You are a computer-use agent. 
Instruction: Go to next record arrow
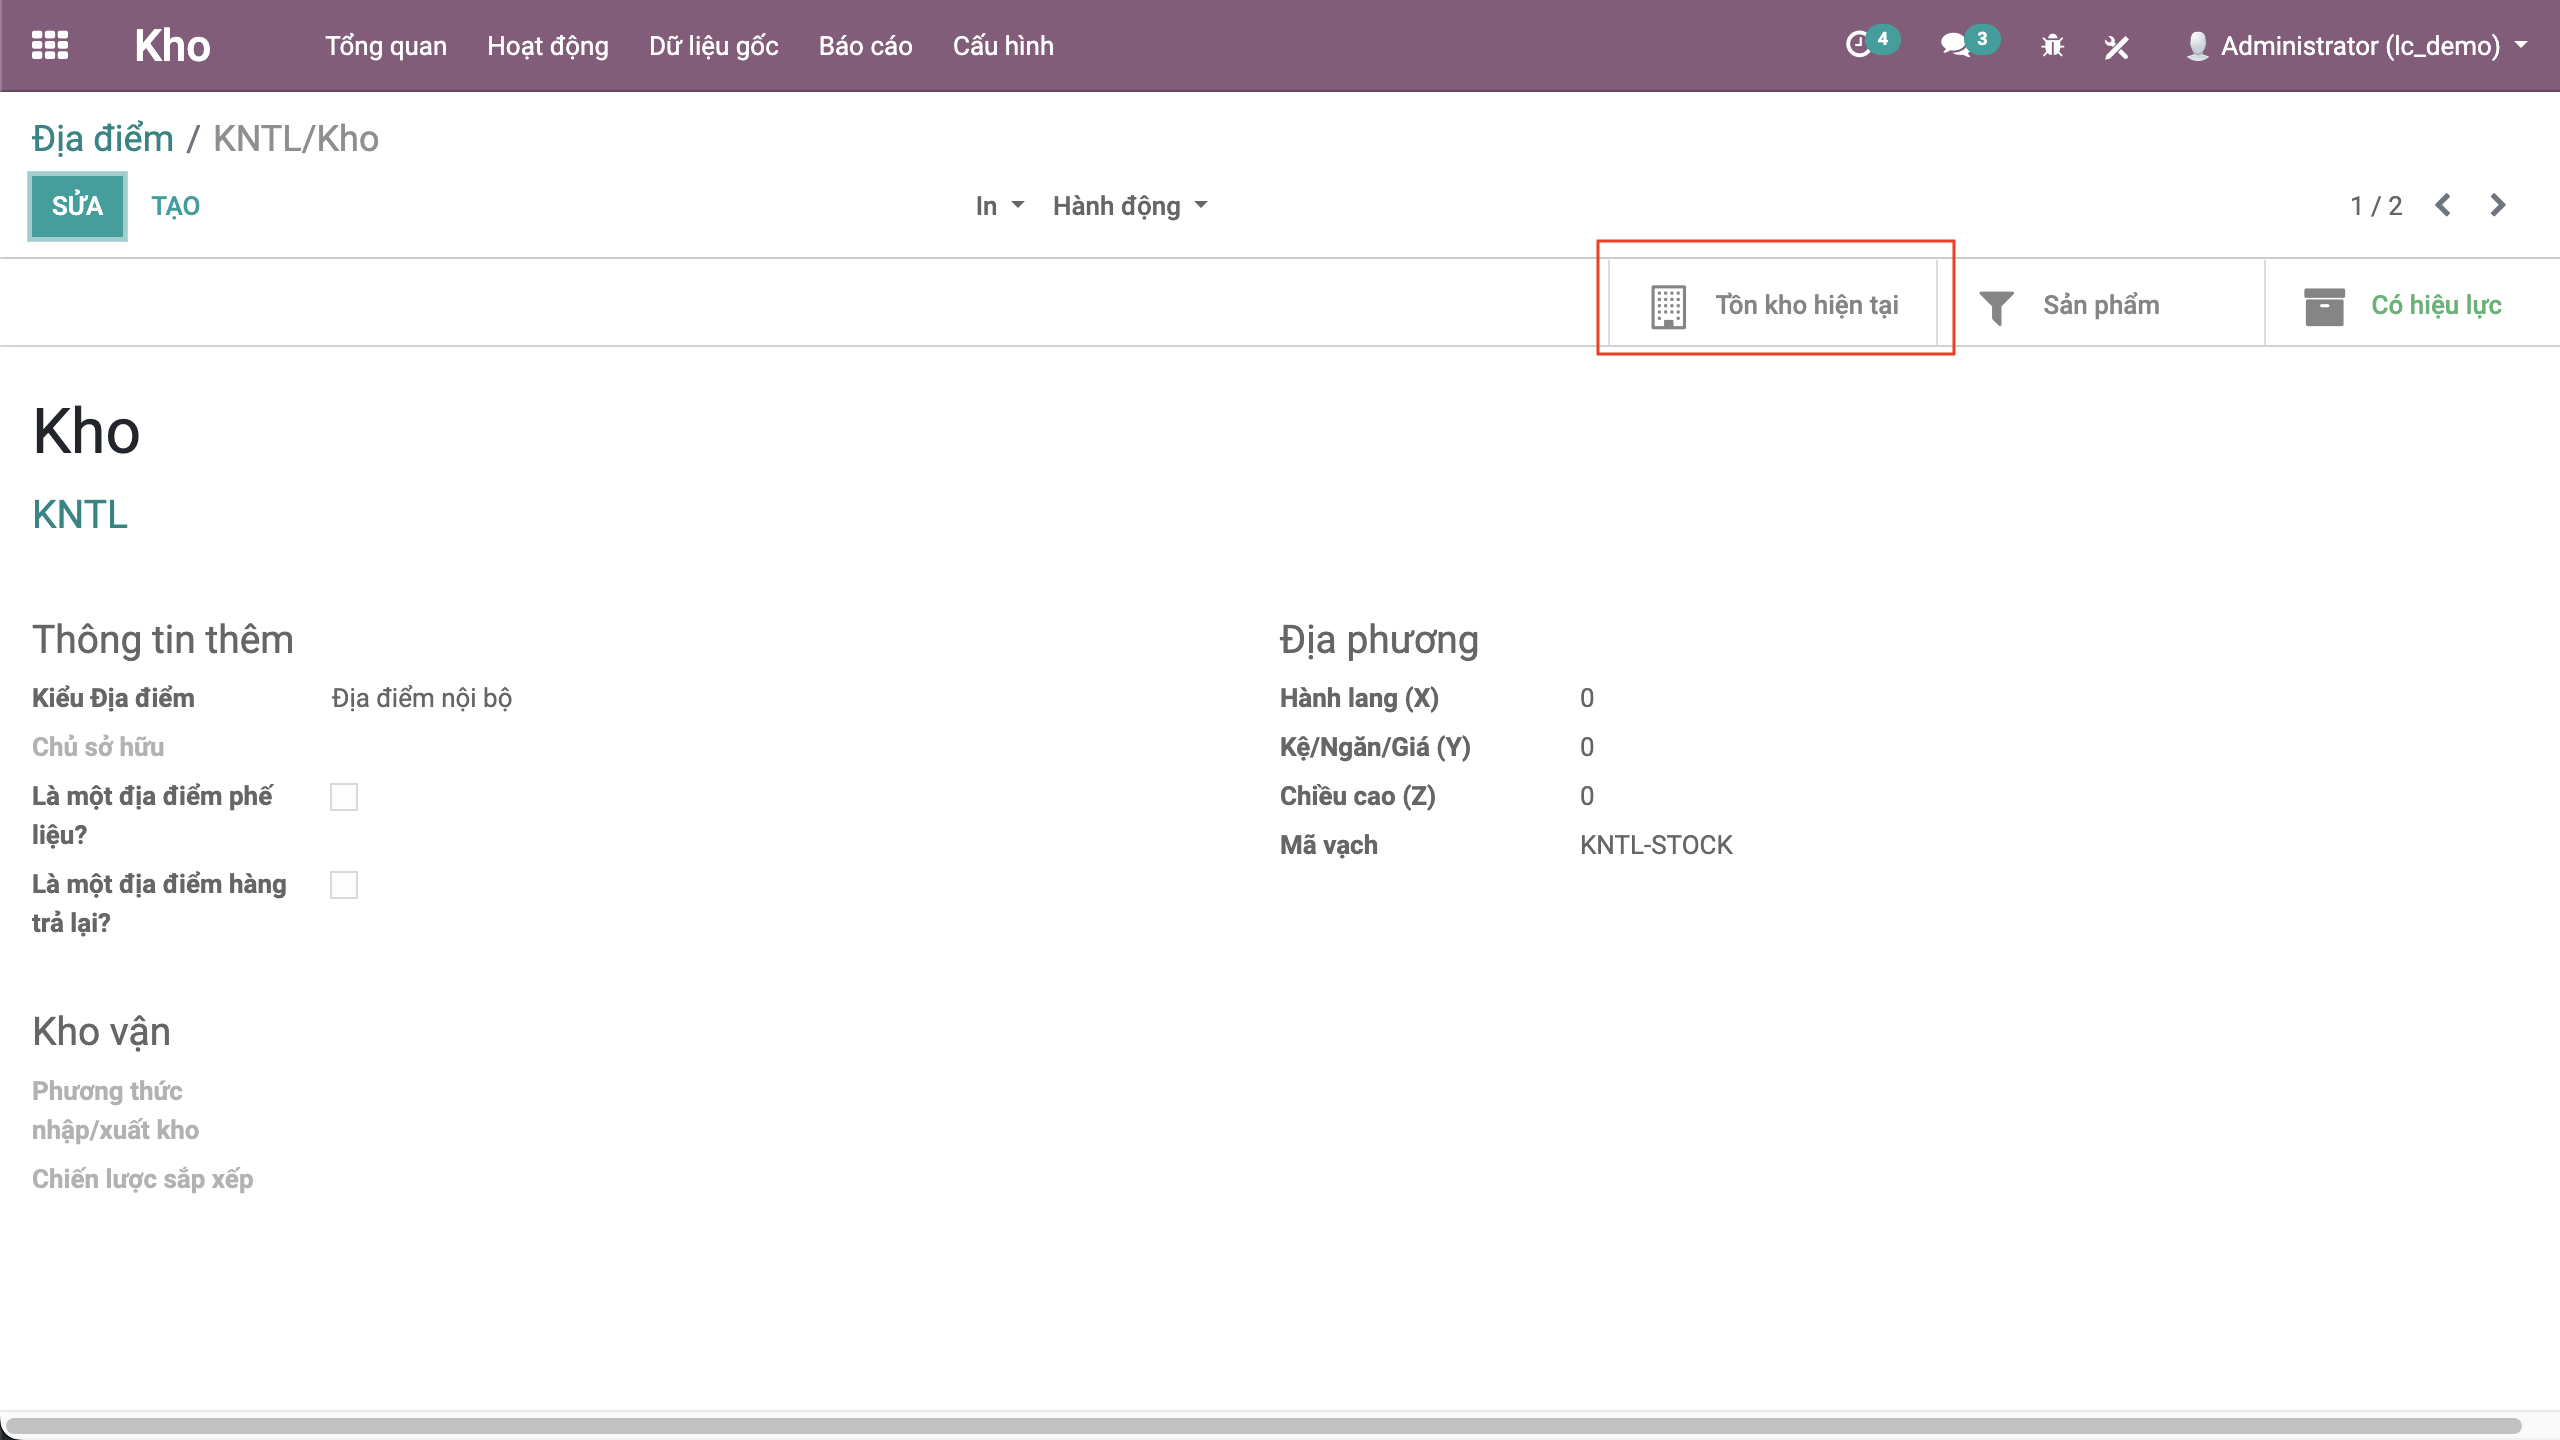[x=2498, y=205]
